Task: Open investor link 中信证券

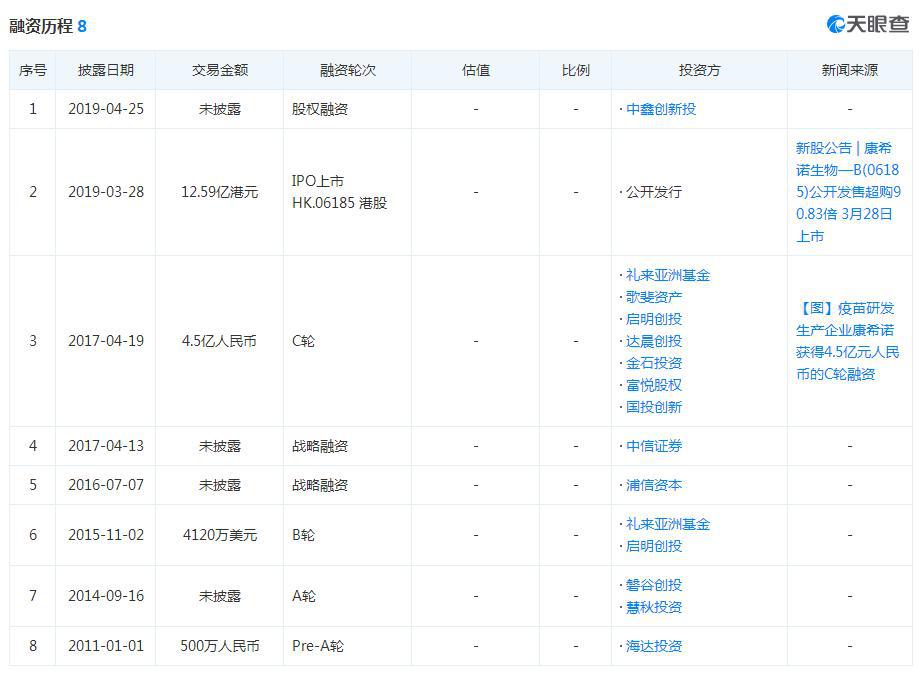Action: click(x=654, y=446)
